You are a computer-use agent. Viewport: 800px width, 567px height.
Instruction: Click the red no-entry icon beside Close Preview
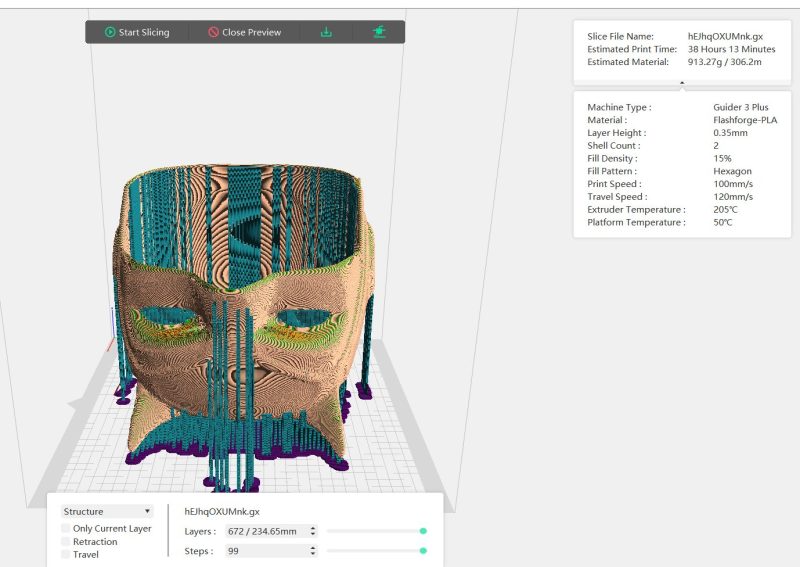click(x=213, y=32)
